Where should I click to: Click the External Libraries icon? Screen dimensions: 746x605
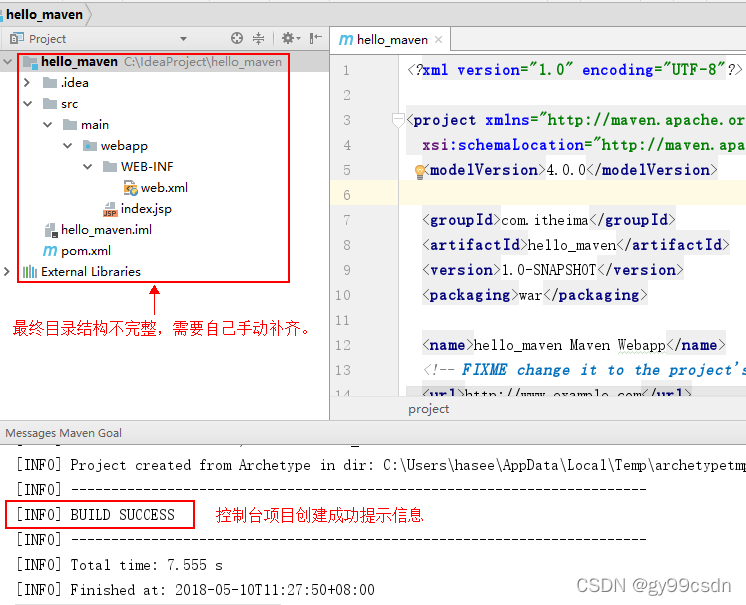(29, 272)
